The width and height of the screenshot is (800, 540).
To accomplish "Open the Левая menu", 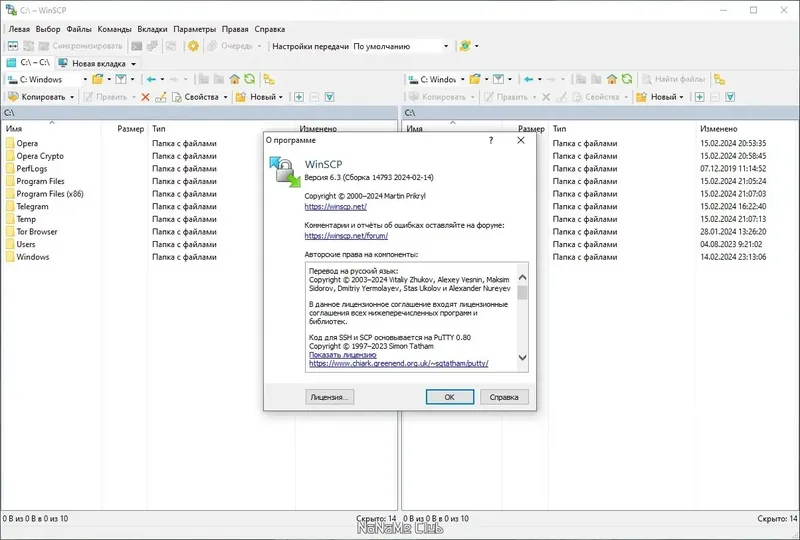I will point(19,29).
